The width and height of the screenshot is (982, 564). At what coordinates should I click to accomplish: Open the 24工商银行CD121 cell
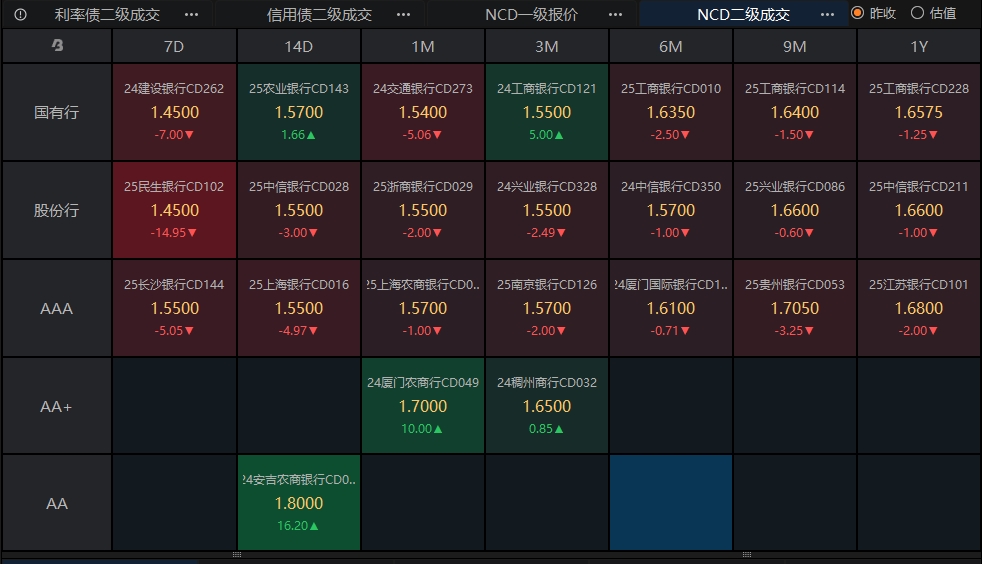[547, 112]
